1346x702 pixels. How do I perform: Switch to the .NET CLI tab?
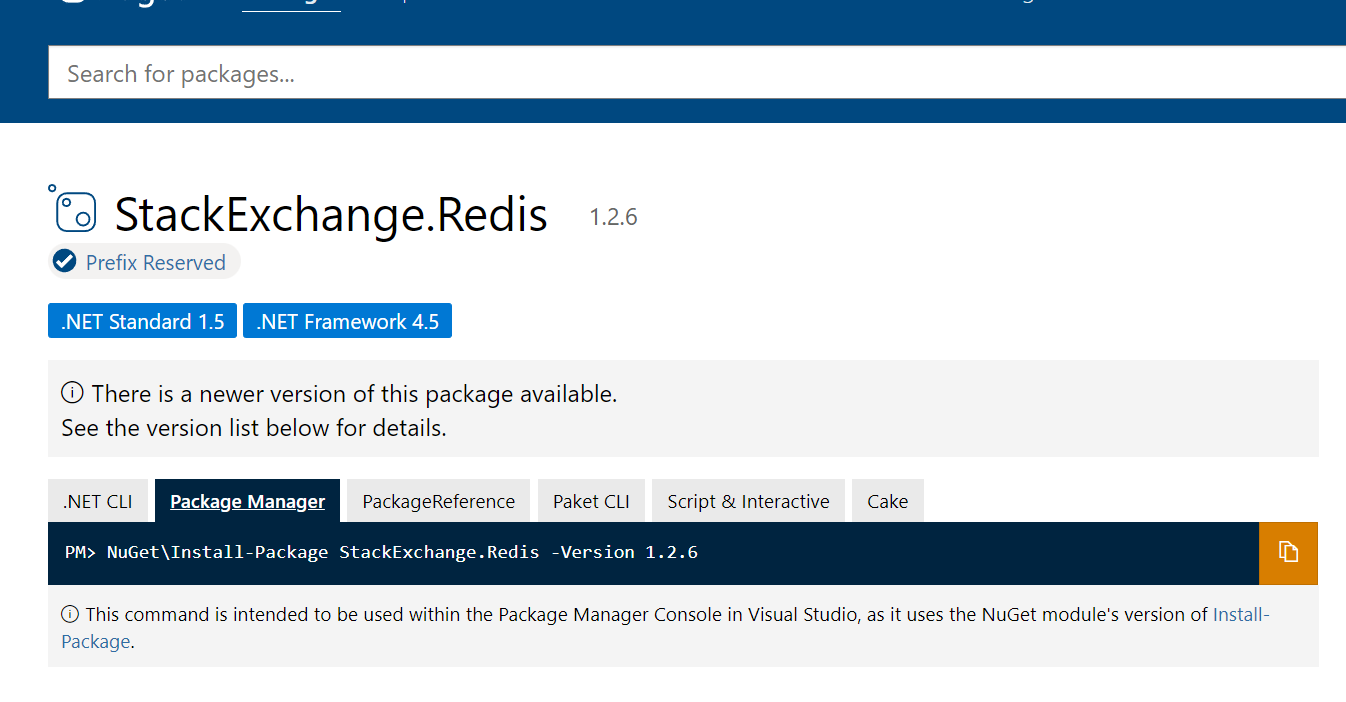coord(98,501)
